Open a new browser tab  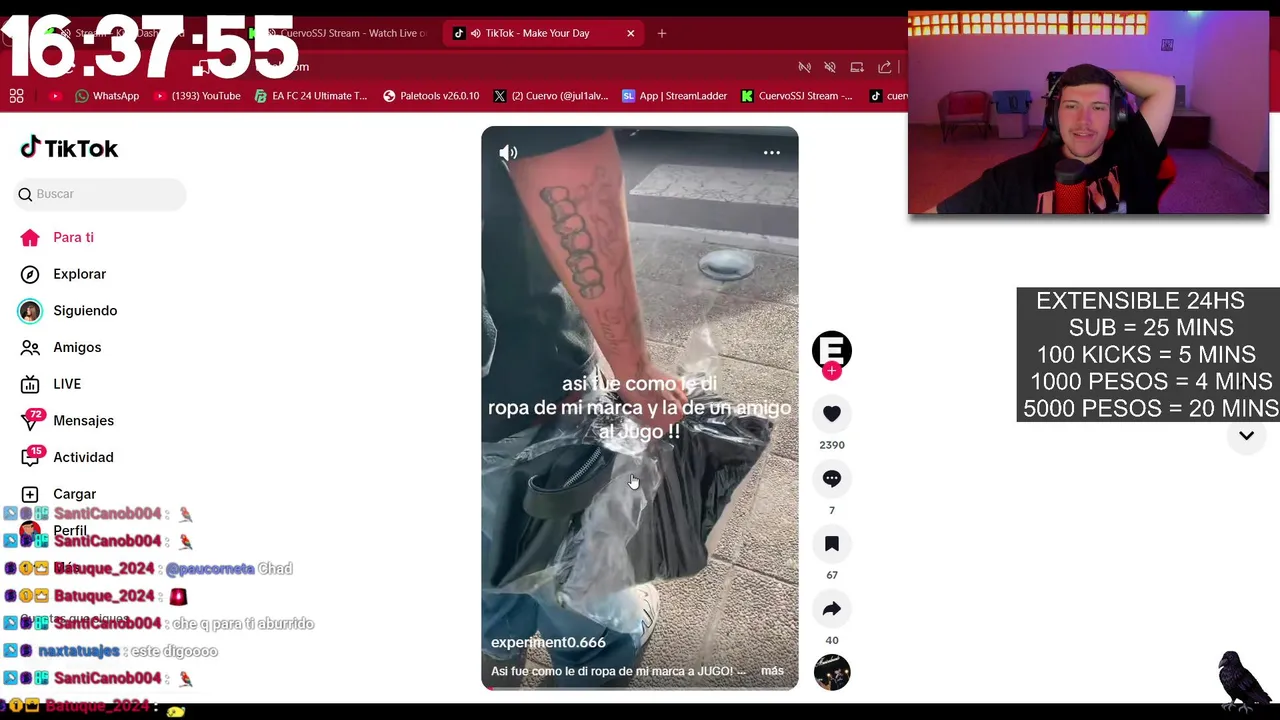(x=661, y=33)
